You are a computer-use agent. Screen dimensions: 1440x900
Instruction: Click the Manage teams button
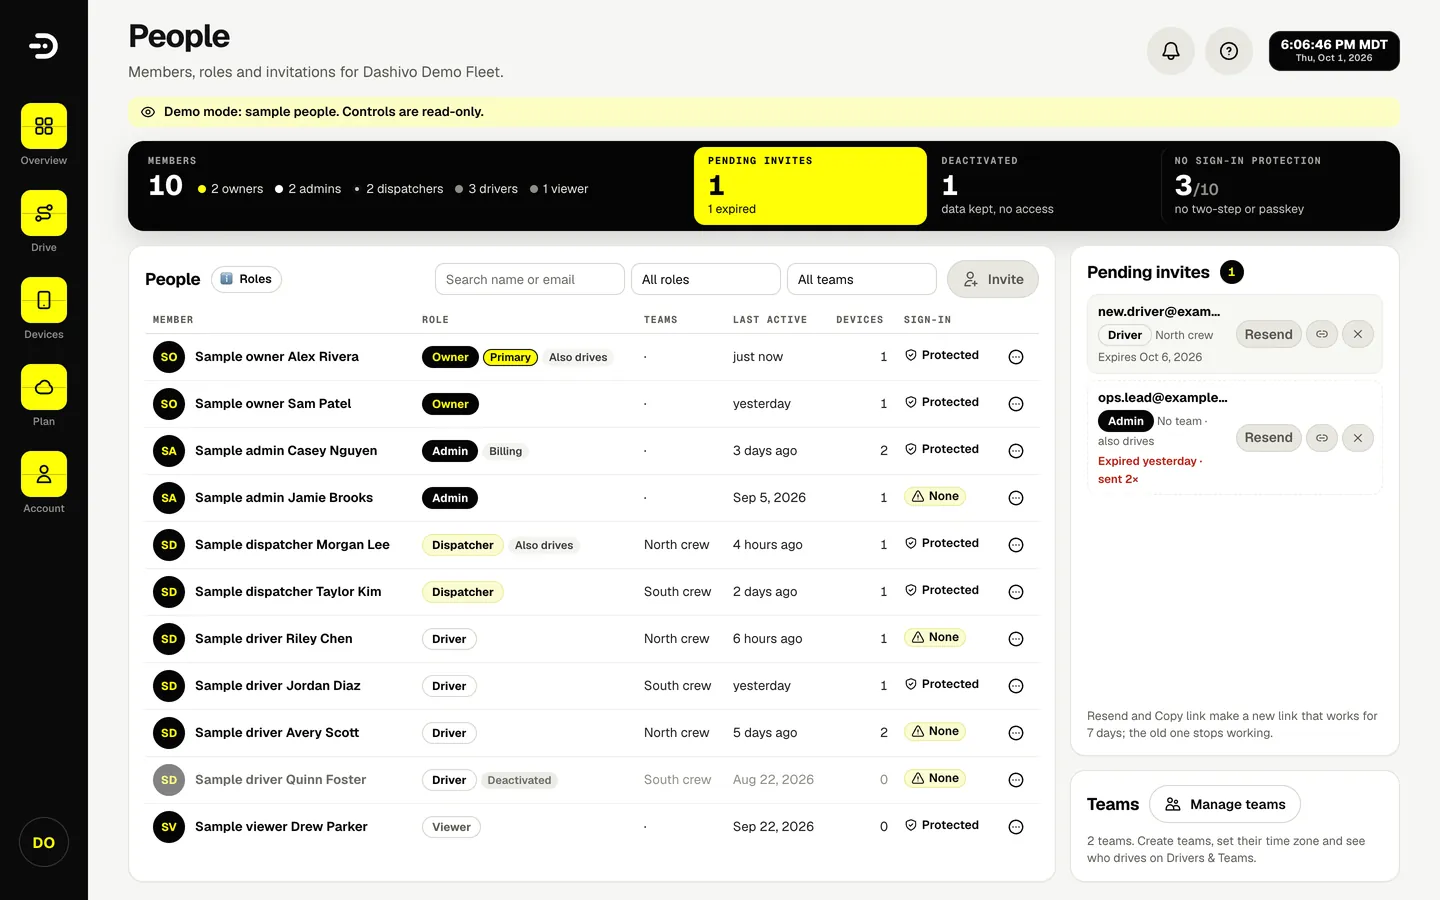(x=1225, y=804)
